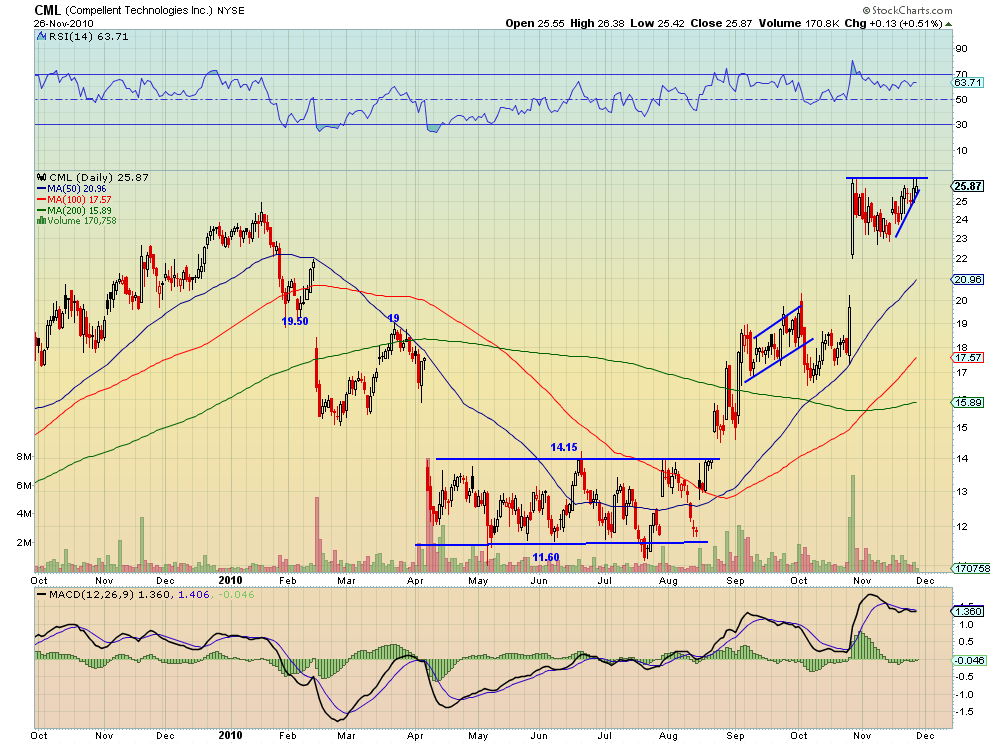Click the red line marker for MA(100)
990x744 pixels.
(x=42, y=200)
